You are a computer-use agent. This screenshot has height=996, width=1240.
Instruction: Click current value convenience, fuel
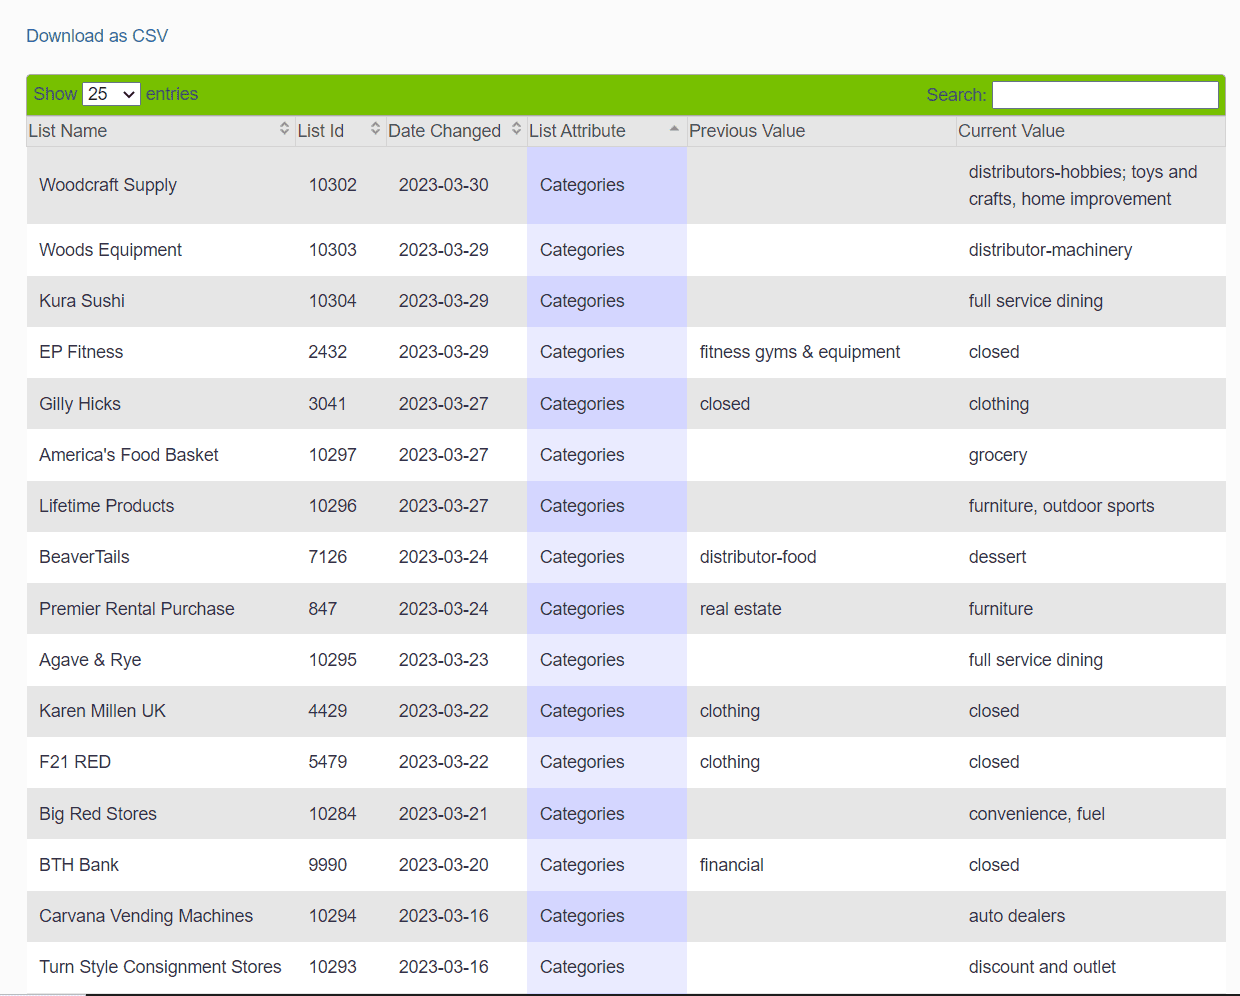(x=1037, y=814)
